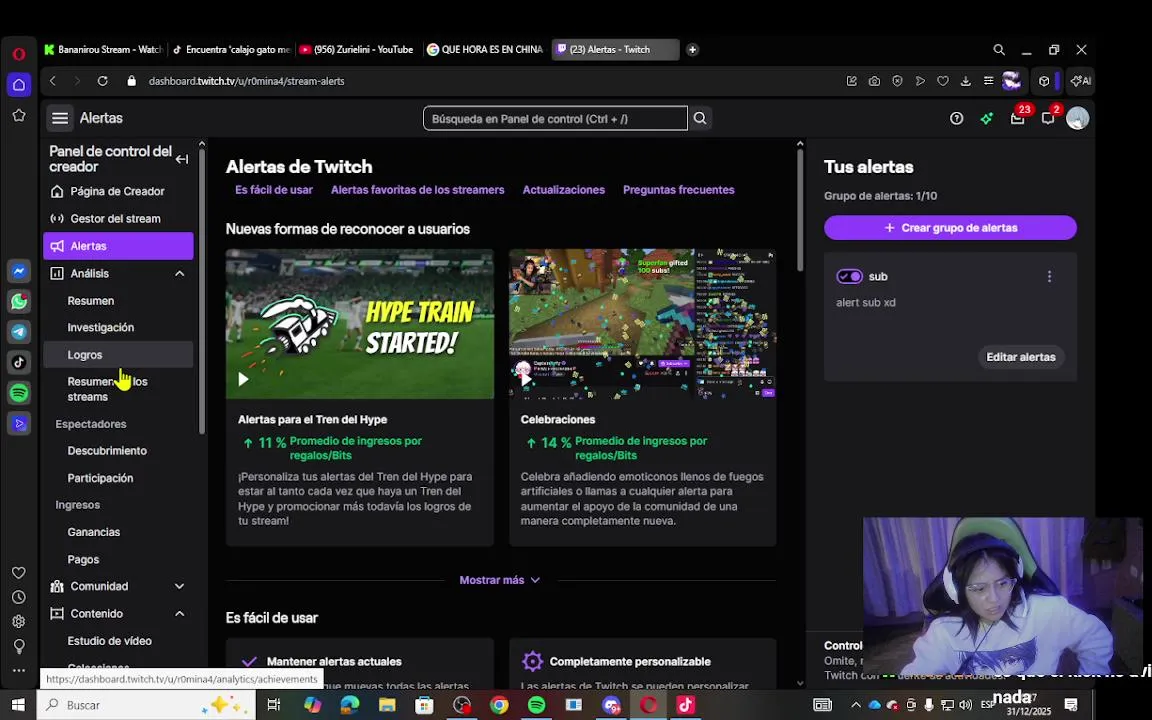Show hidden system tray icons arrow

coord(856,705)
